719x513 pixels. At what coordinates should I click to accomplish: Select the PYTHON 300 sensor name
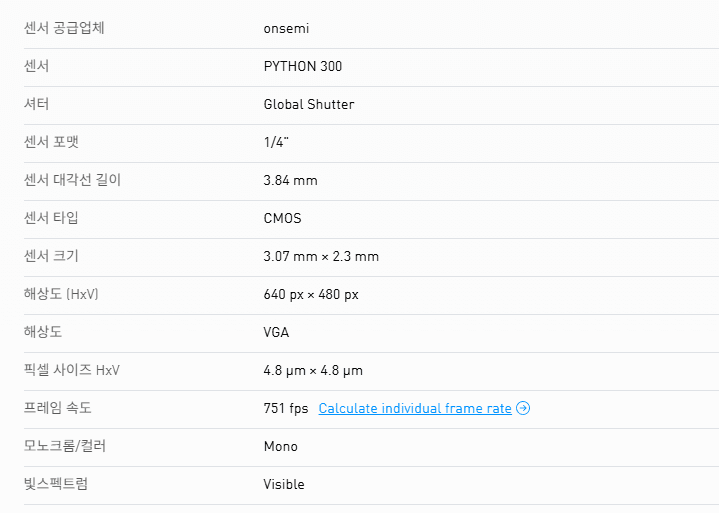click(303, 66)
